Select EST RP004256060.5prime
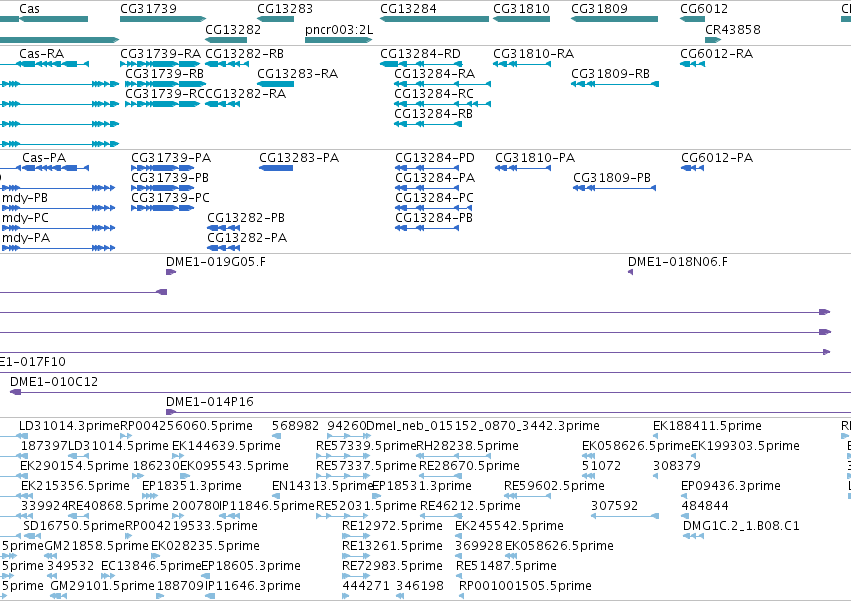 (x=186, y=426)
